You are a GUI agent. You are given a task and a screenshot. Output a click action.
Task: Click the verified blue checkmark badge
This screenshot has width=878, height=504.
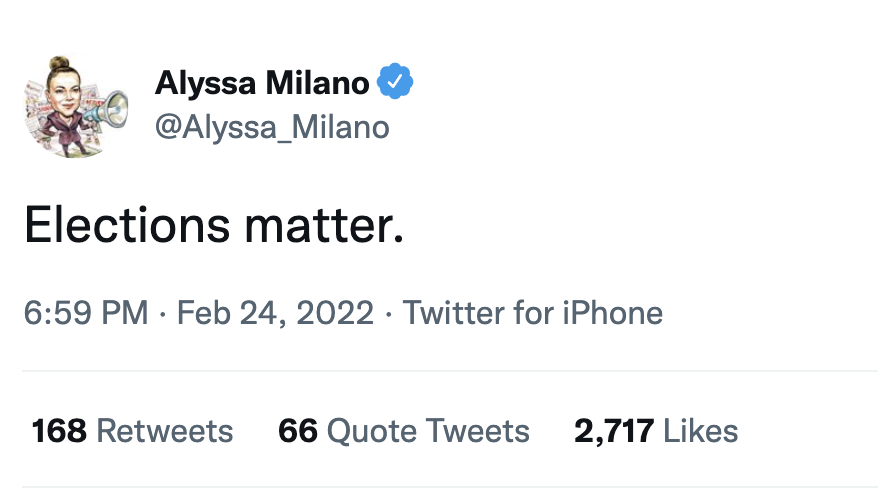click(x=396, y=83)
